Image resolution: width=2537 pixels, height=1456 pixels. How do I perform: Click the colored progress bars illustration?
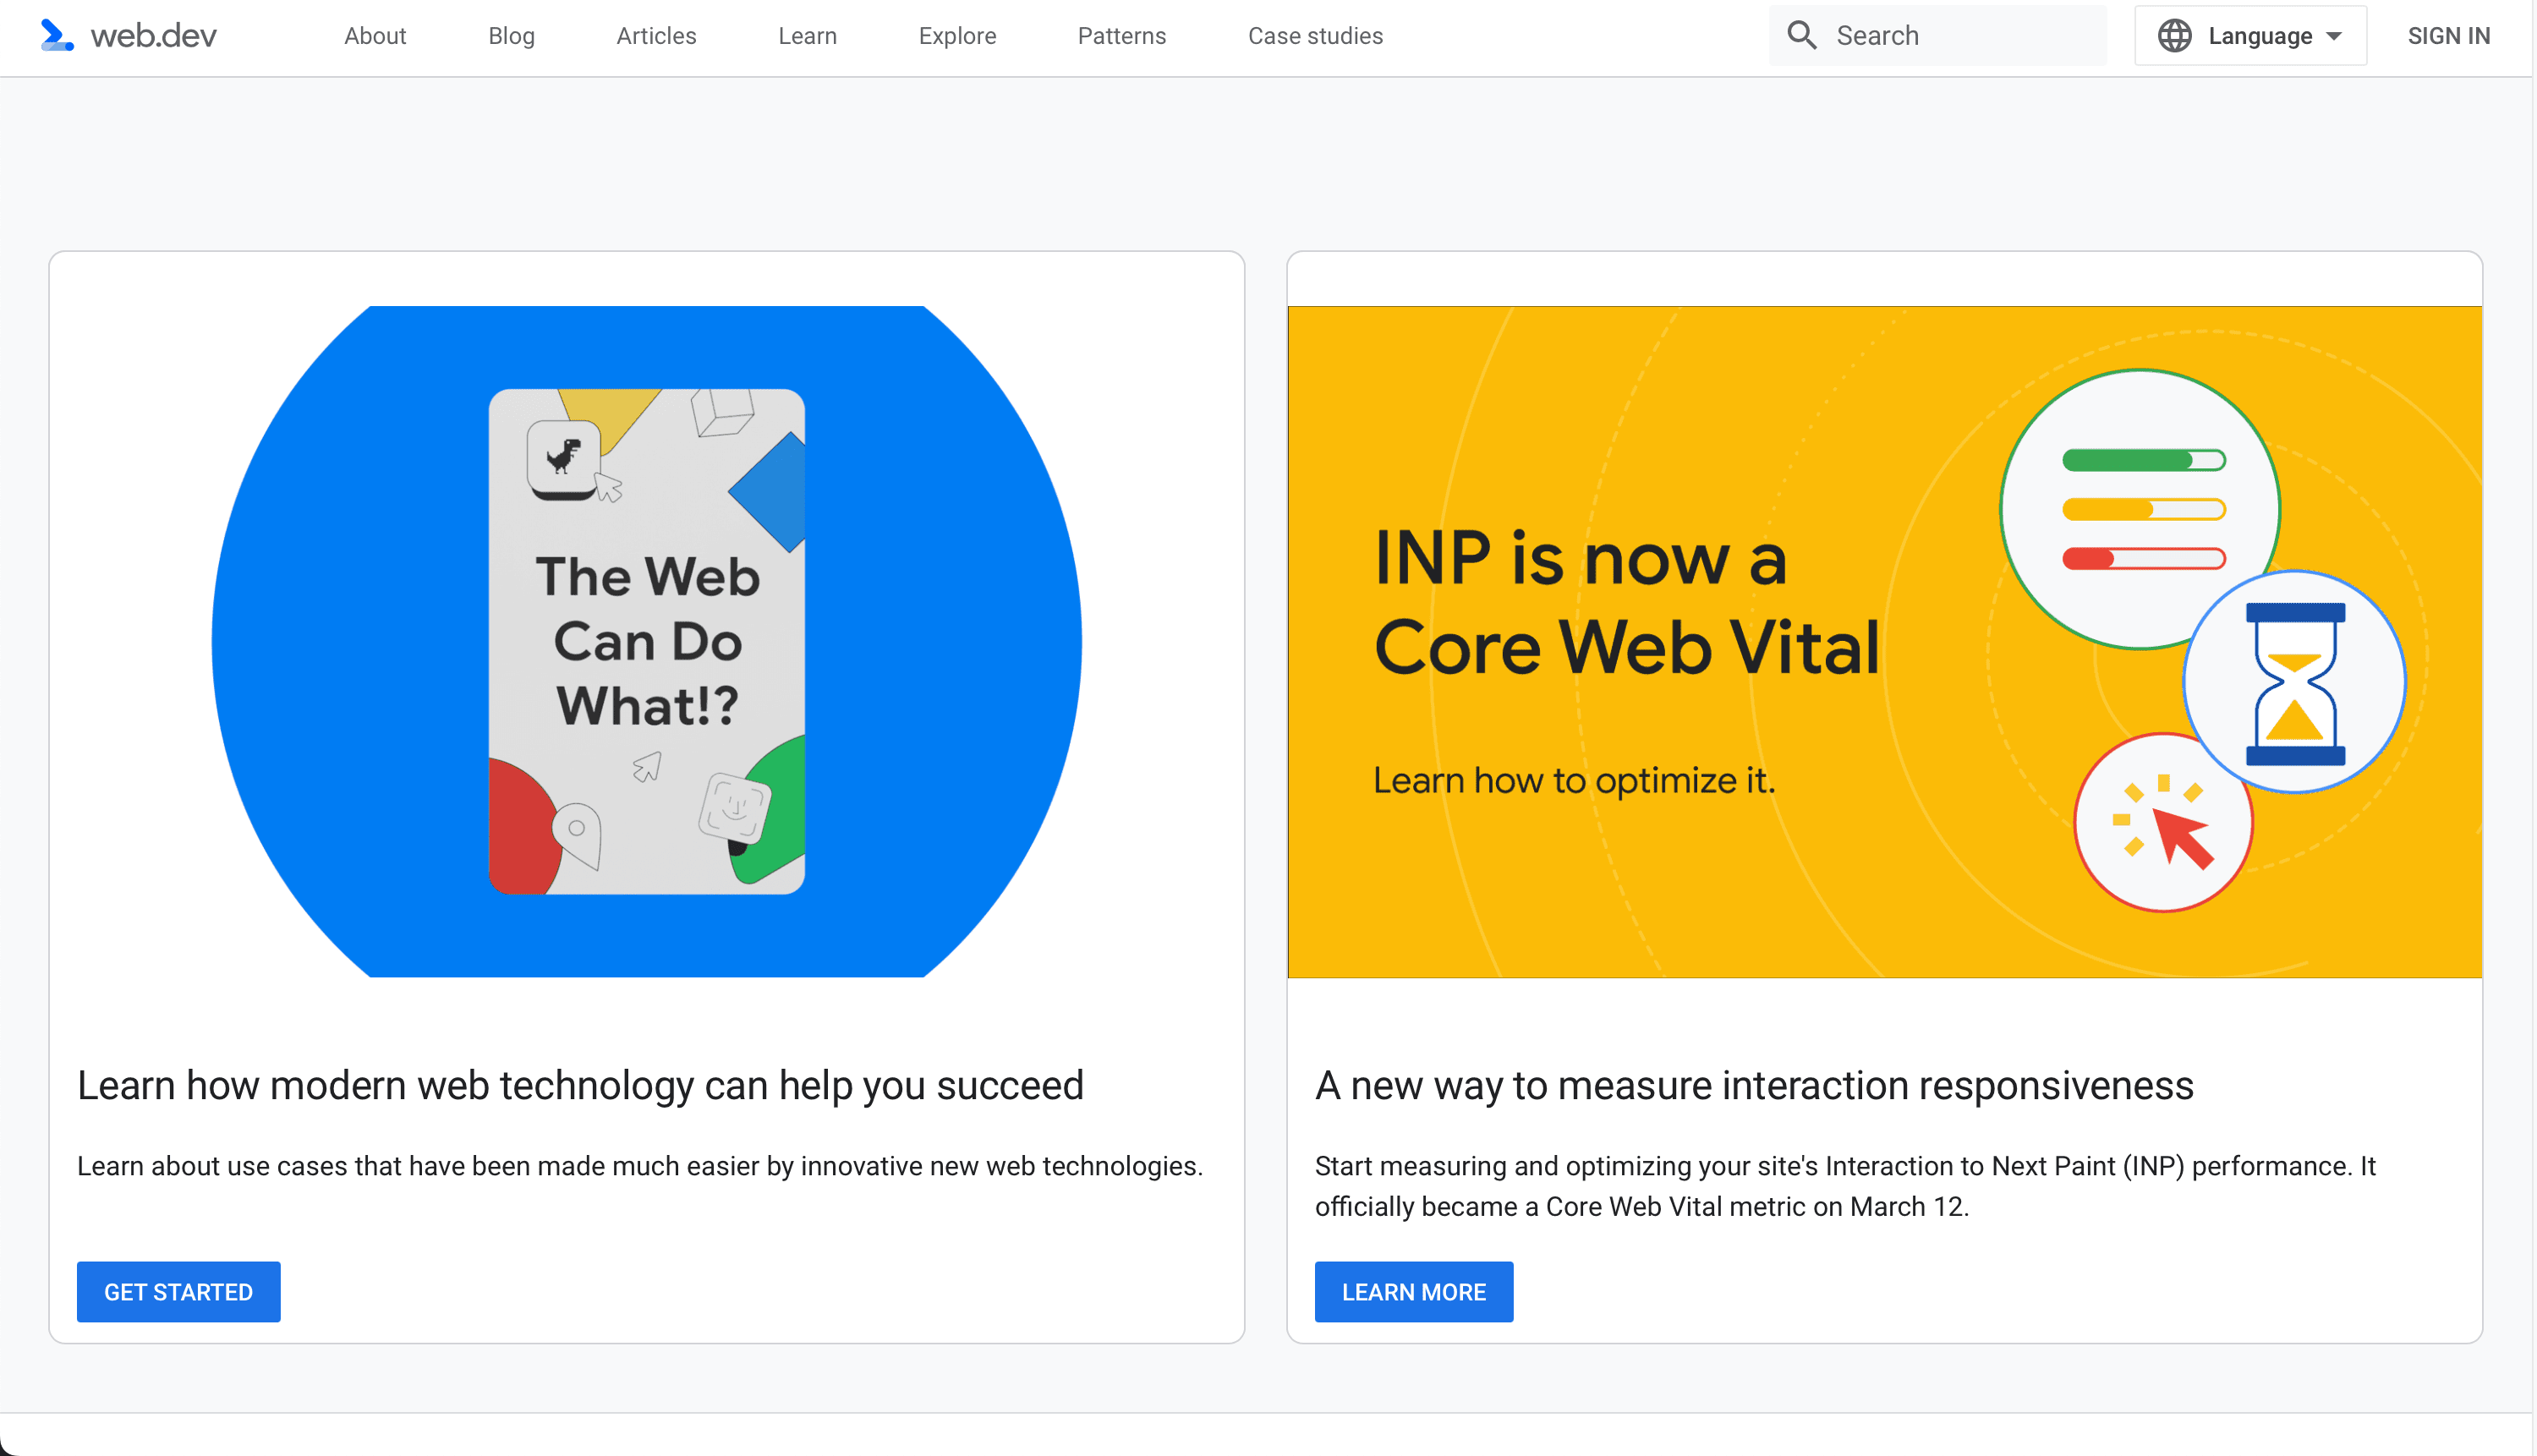2142,509
